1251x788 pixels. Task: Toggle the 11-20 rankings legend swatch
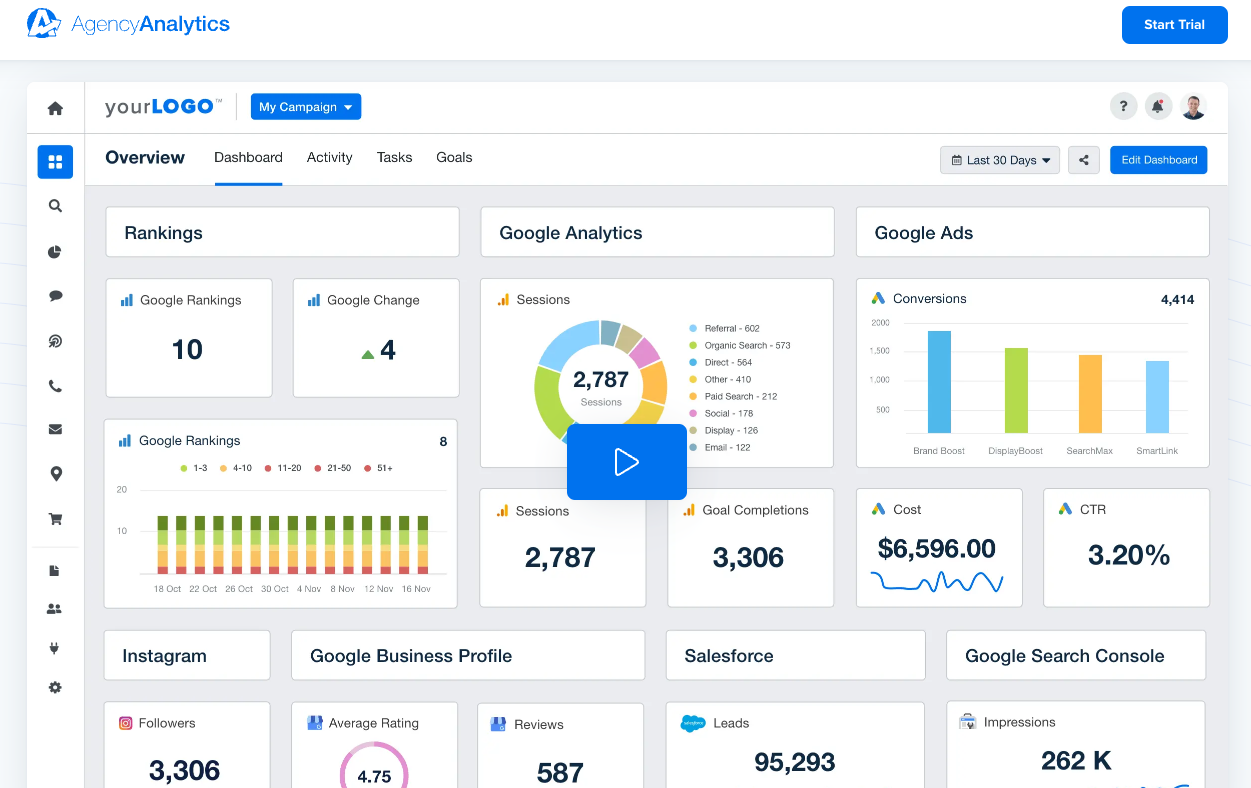tap(269, 468)
